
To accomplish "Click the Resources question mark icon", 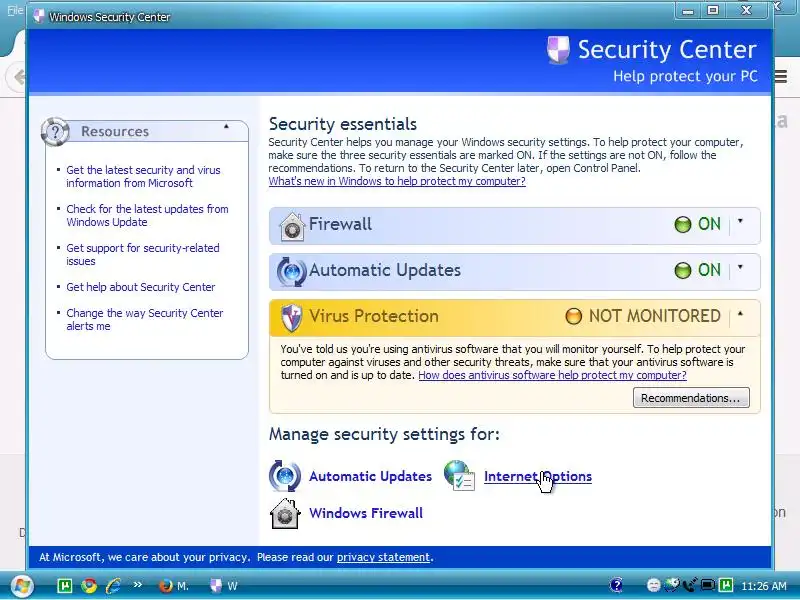I will click(x=55, y=132).
